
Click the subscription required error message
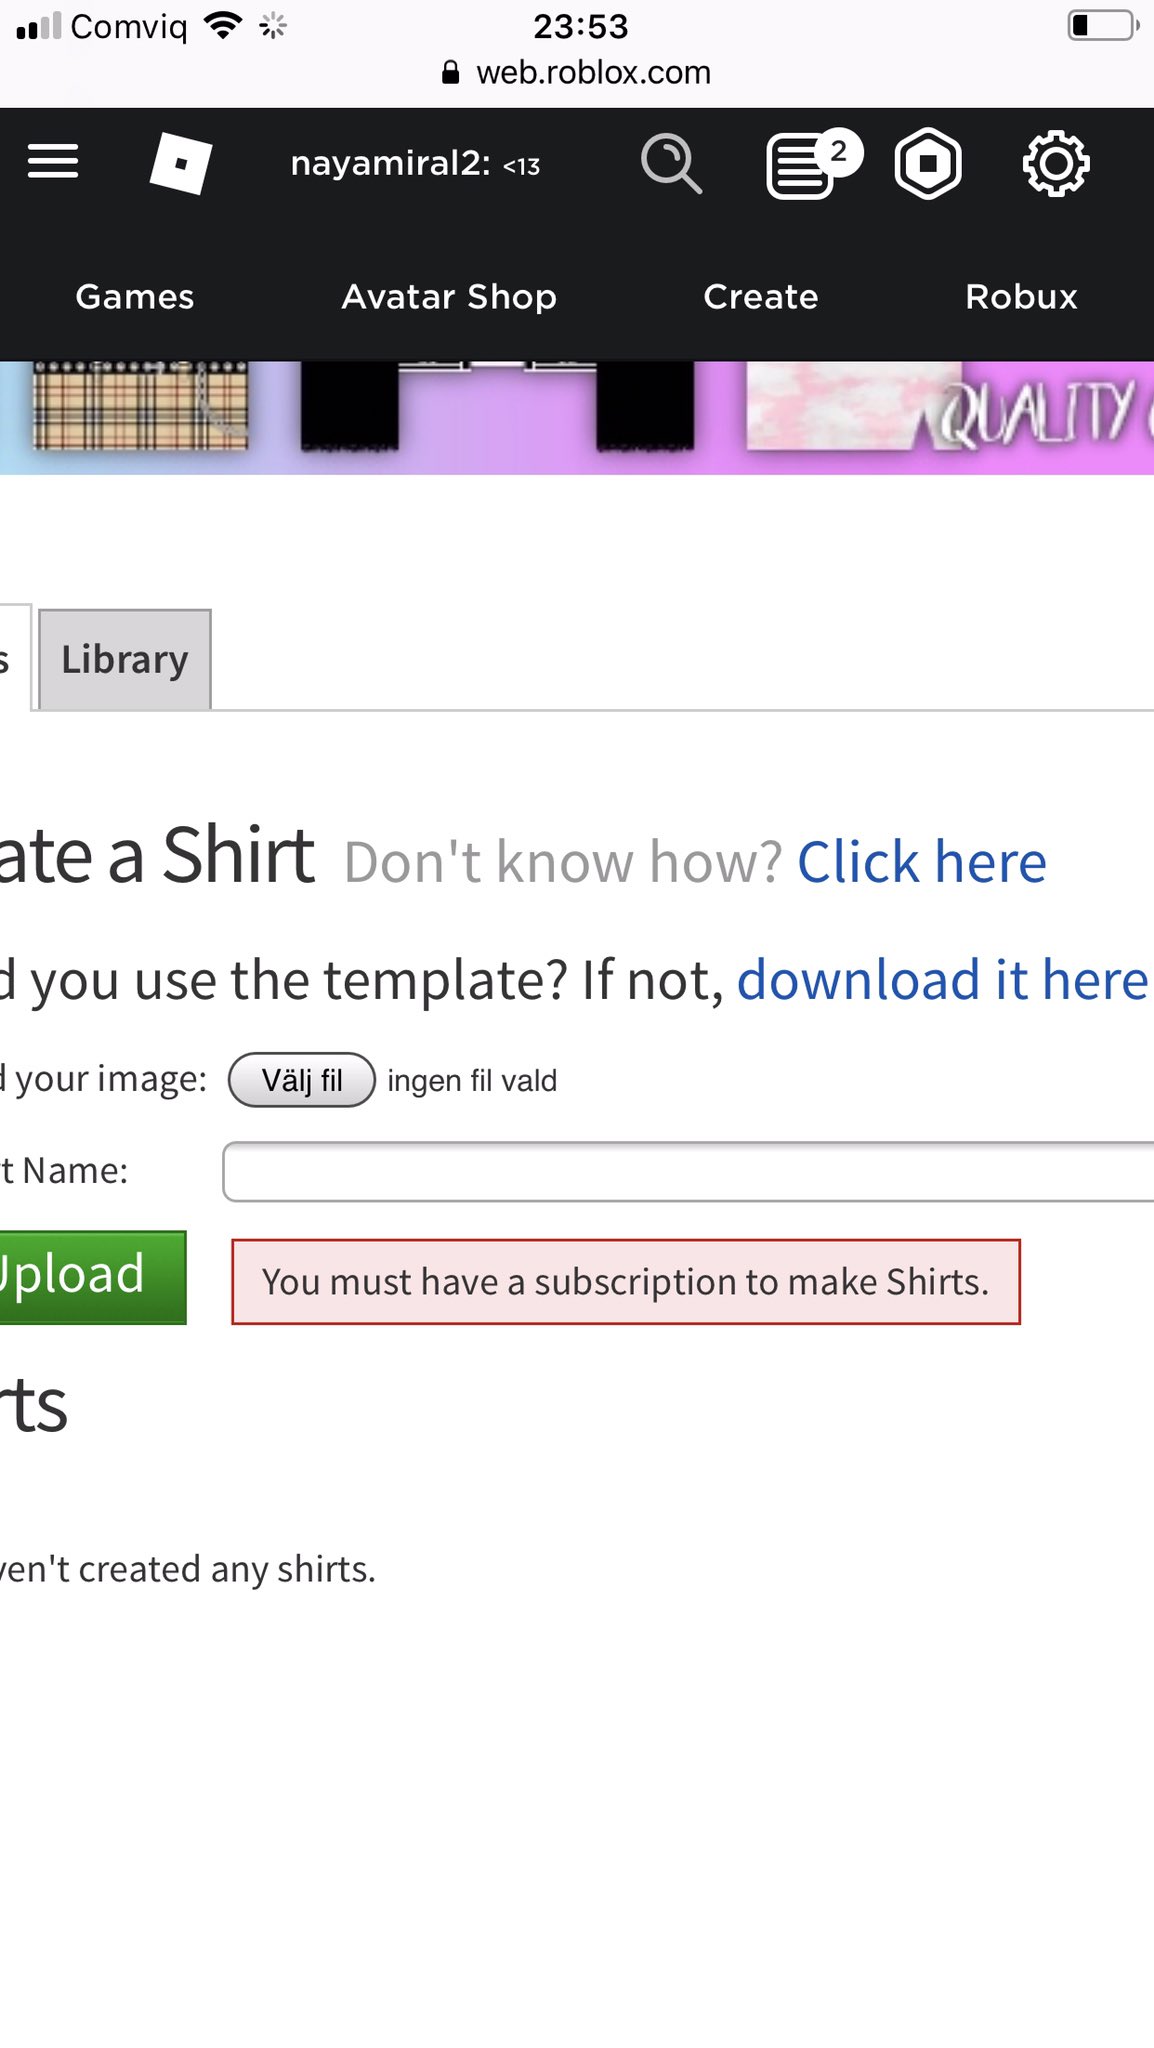point(626,1282)
